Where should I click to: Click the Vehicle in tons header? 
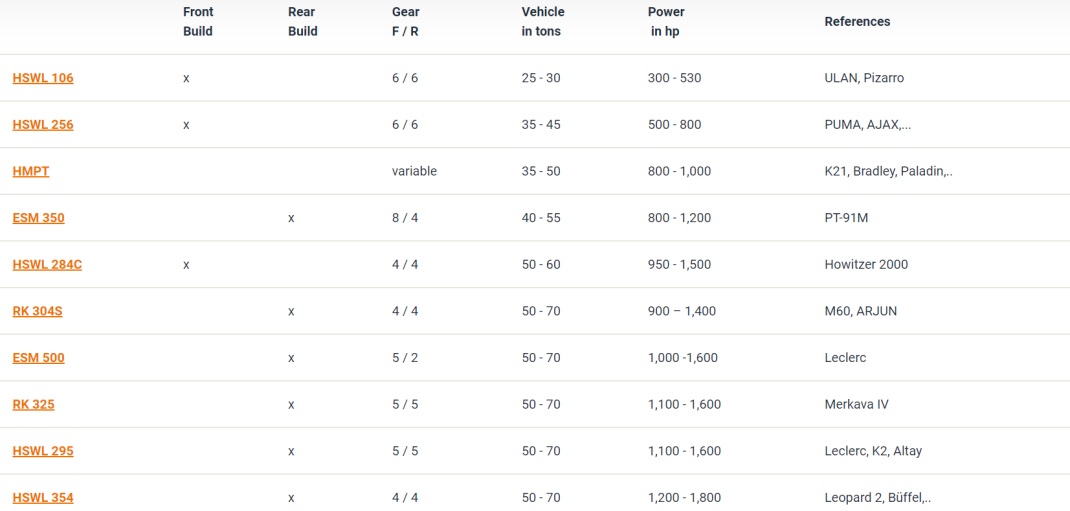pyautogui.click(x=543, y=21)
